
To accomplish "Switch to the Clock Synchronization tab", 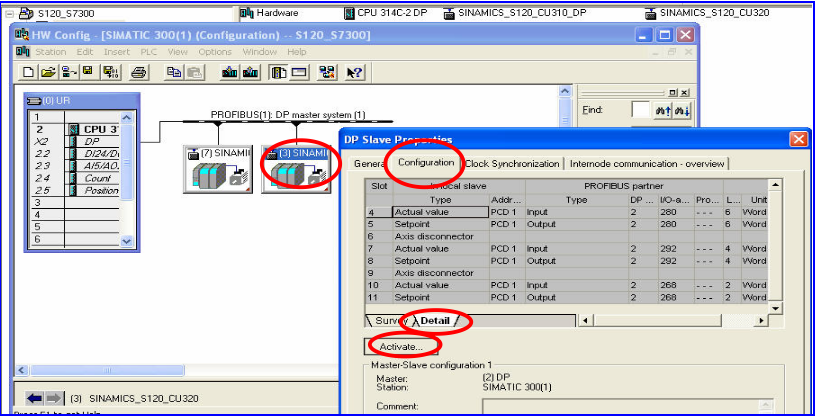I will tap(513, 163).
